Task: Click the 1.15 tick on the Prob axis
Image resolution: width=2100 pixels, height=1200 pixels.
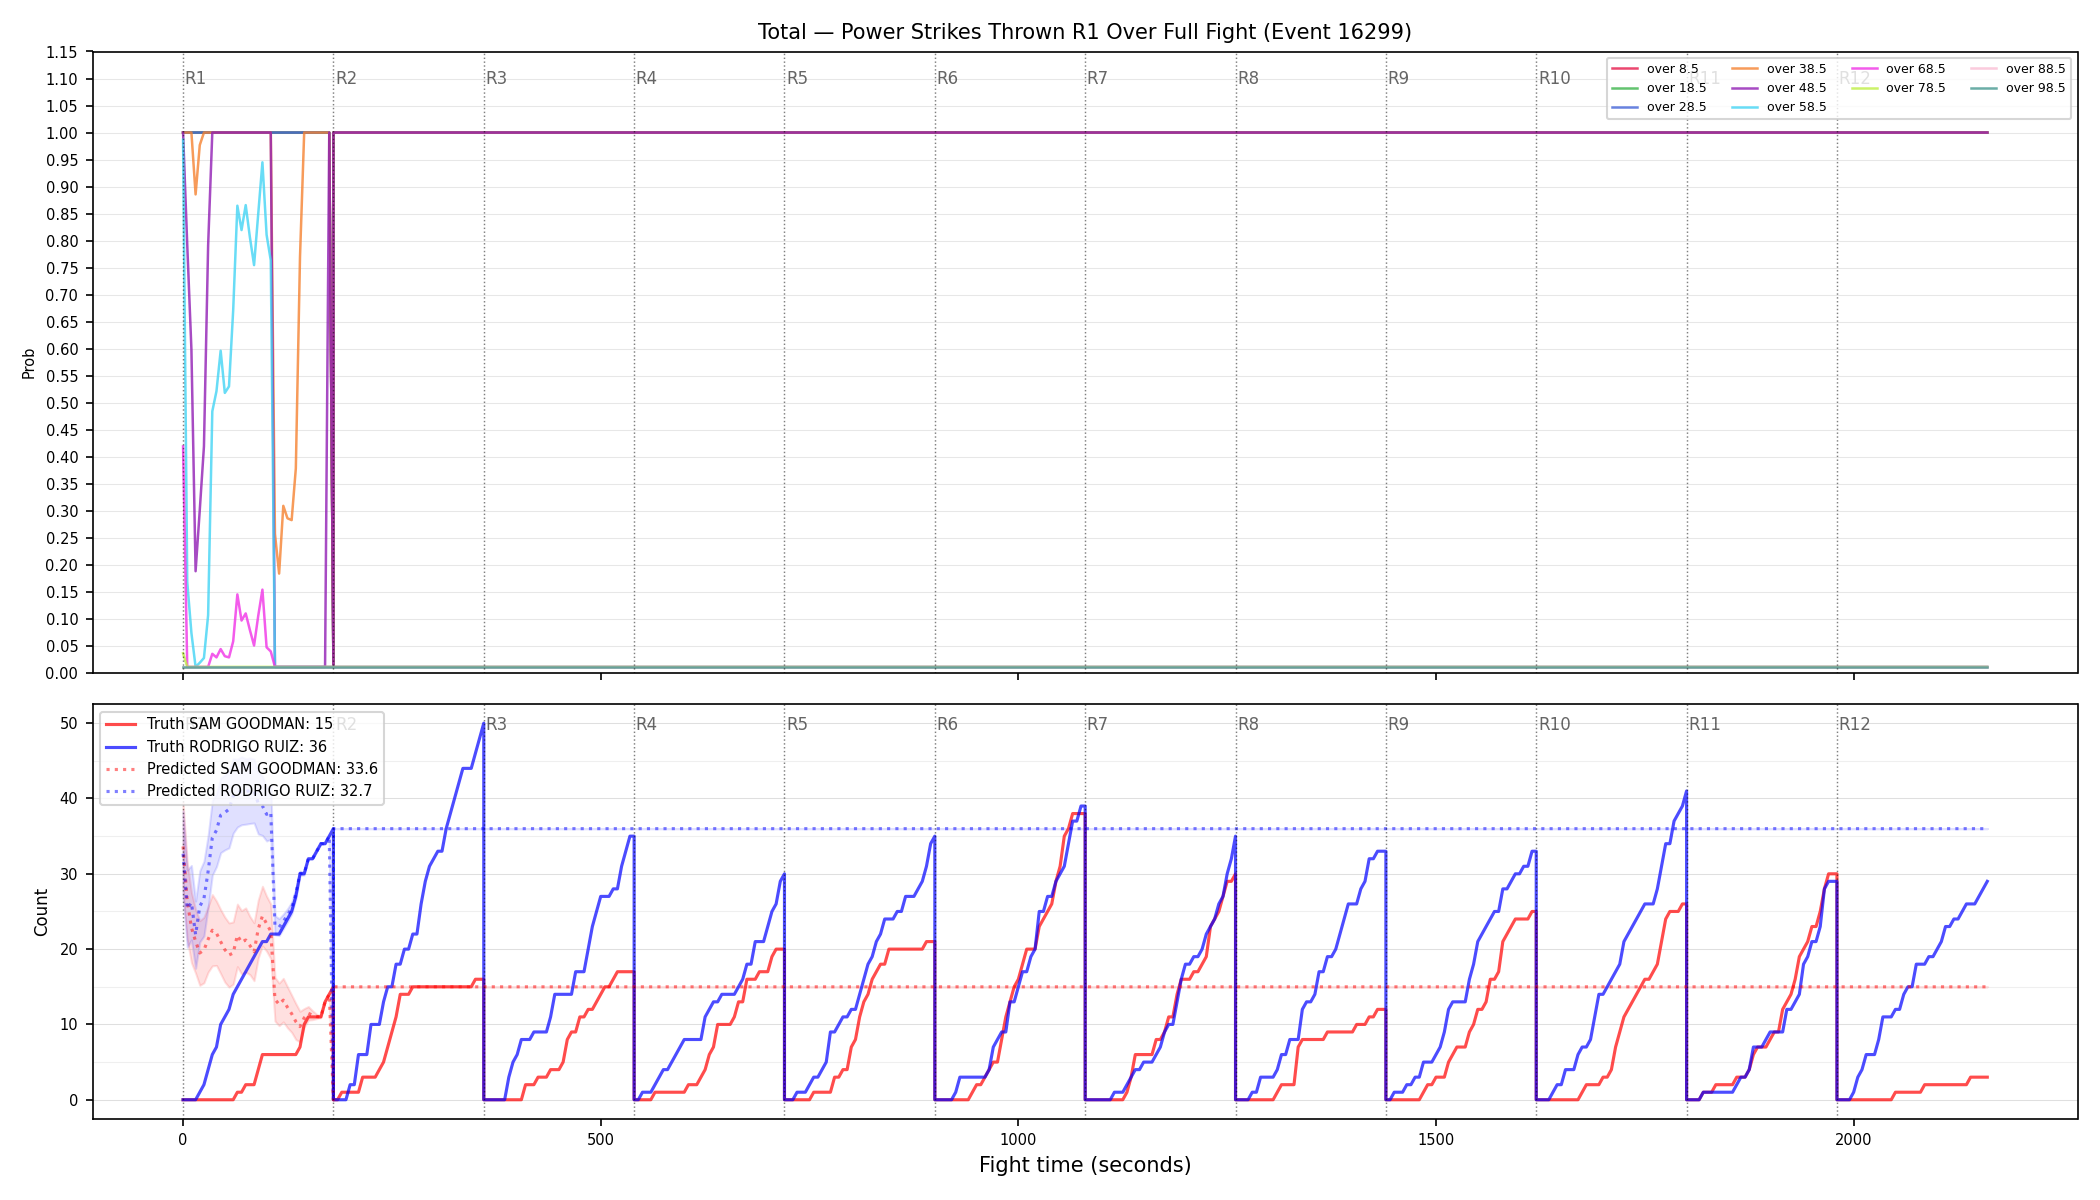Action: coord(62,52)
